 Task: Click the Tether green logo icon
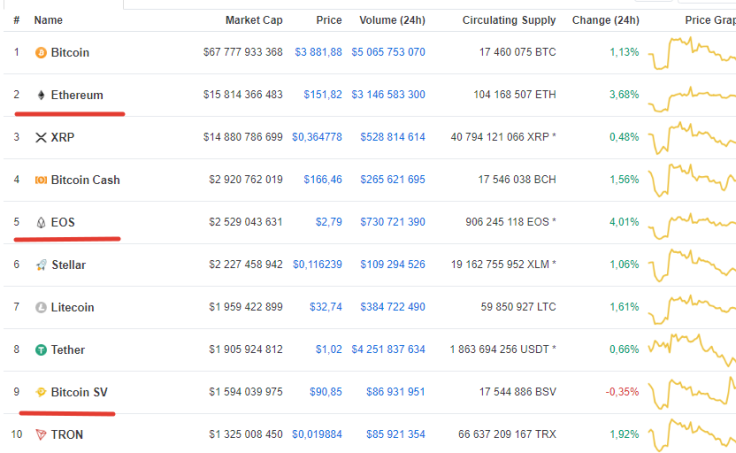coord(41,350)
